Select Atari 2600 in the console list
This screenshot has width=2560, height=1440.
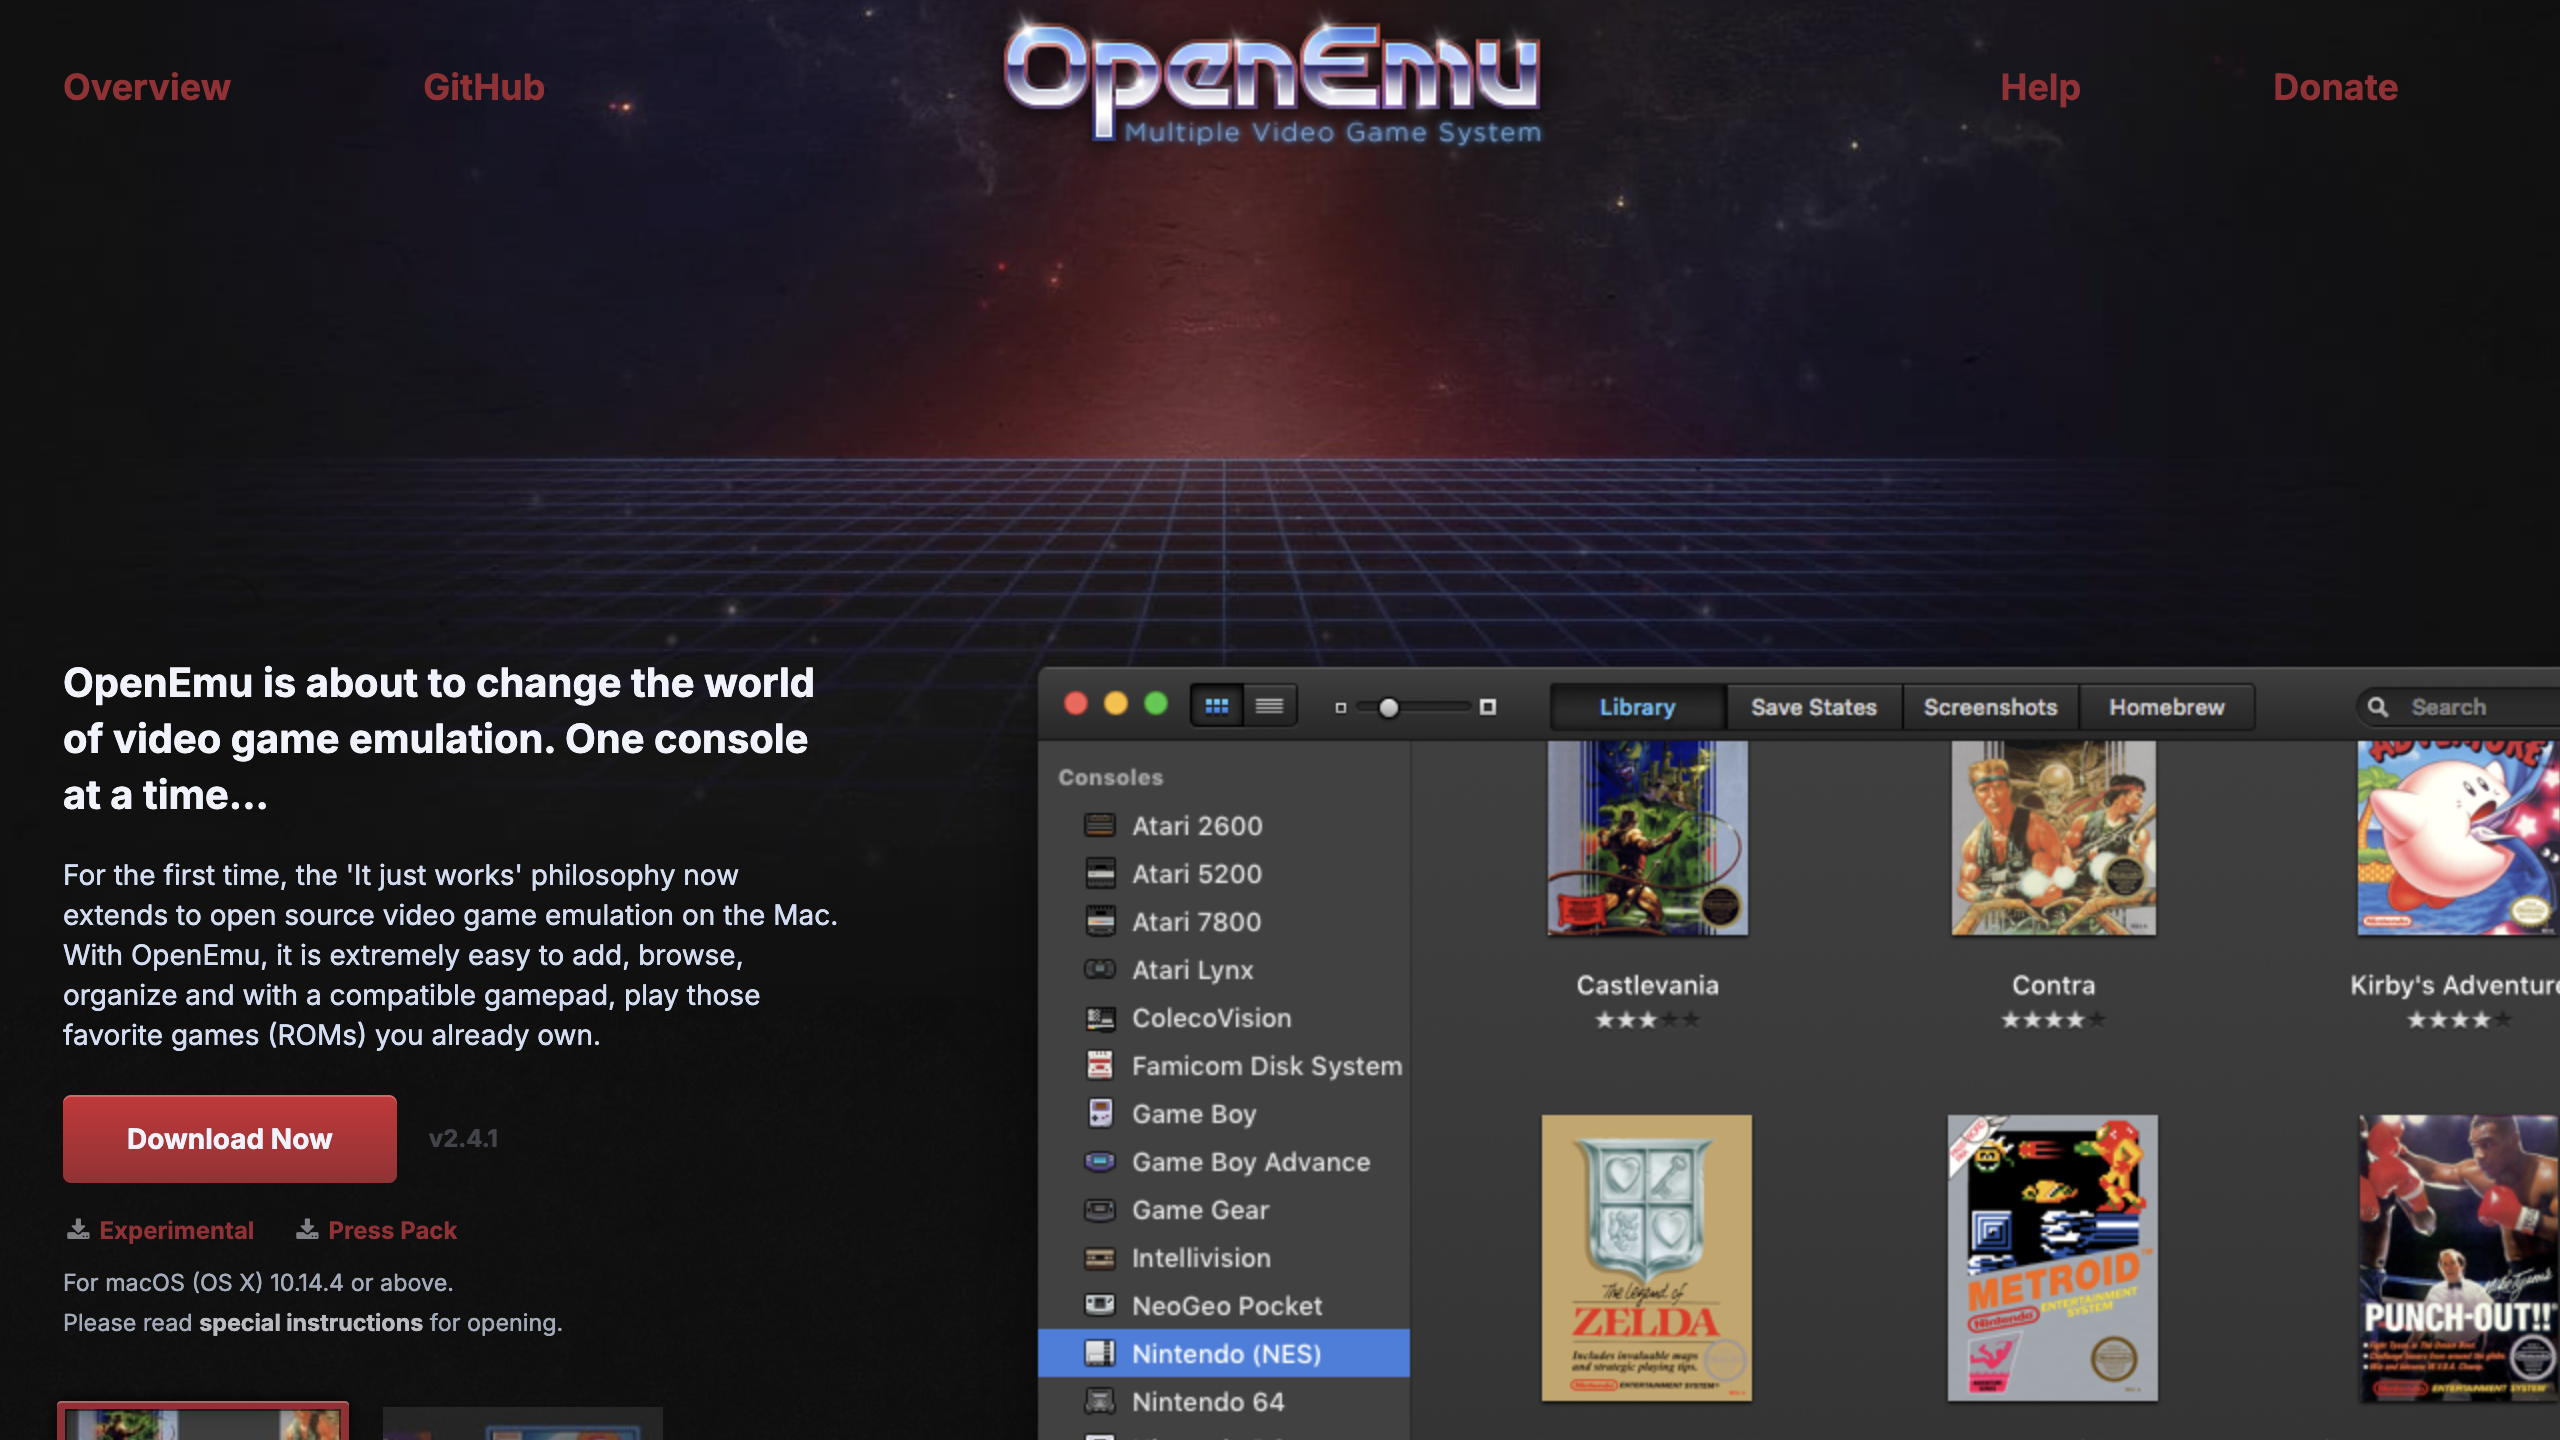[1224, 825]
